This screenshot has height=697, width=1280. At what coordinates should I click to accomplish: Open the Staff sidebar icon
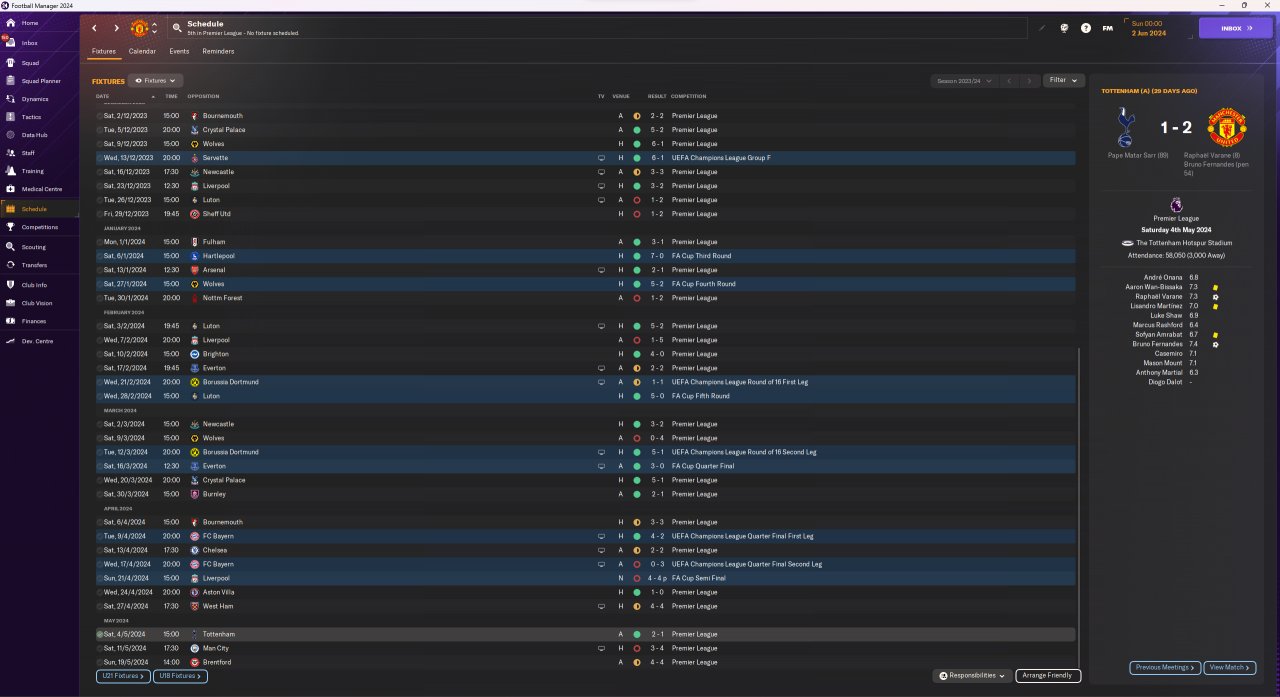(11, 153)
